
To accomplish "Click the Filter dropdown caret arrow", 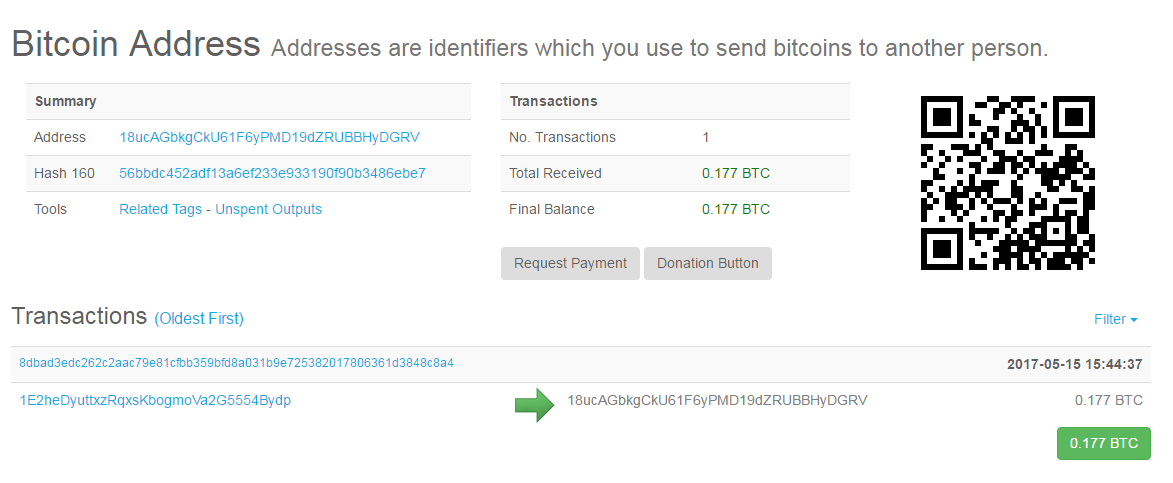I will click(1134, 320).
